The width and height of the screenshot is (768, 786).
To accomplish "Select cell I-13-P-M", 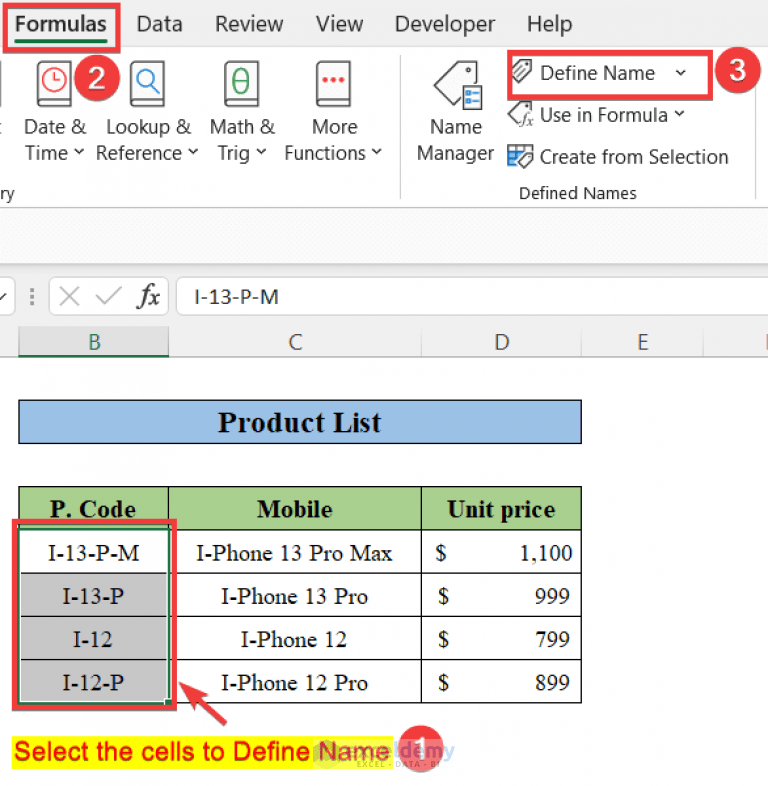I will tap(93, 552).
